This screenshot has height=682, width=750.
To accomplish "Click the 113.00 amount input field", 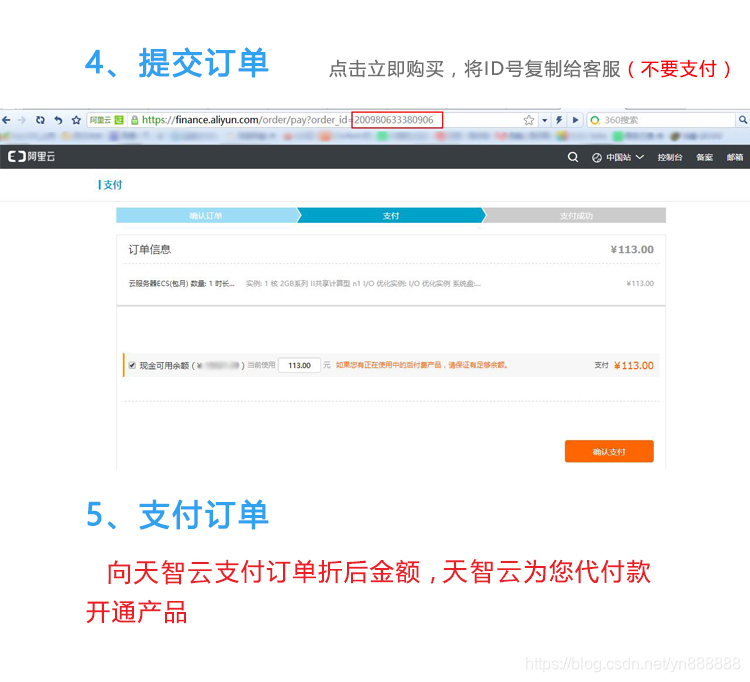I will pos(299,365).
